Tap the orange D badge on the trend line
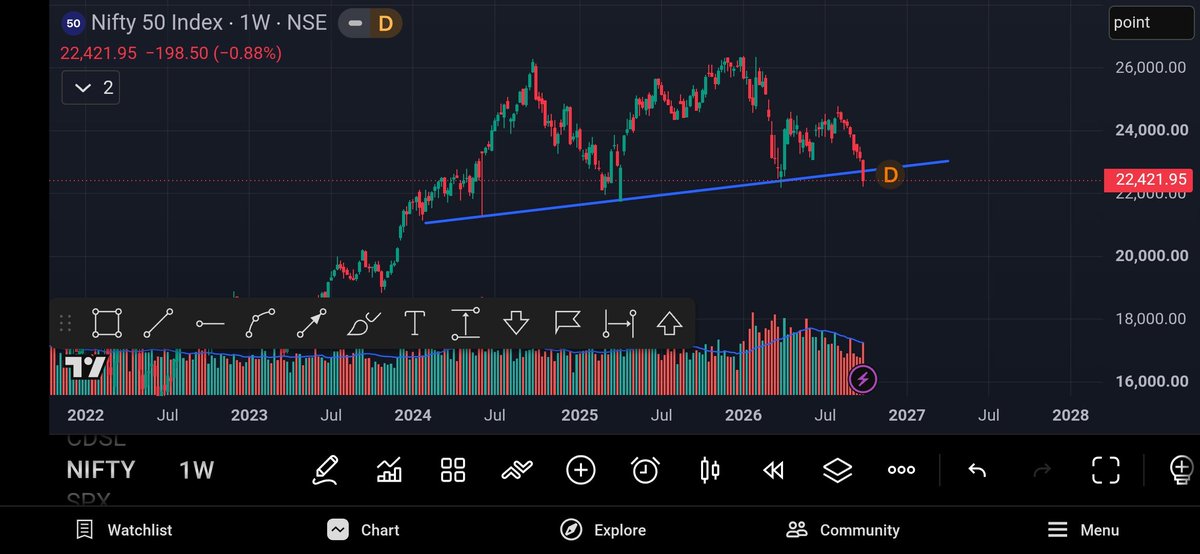 [x=891, y=175]
